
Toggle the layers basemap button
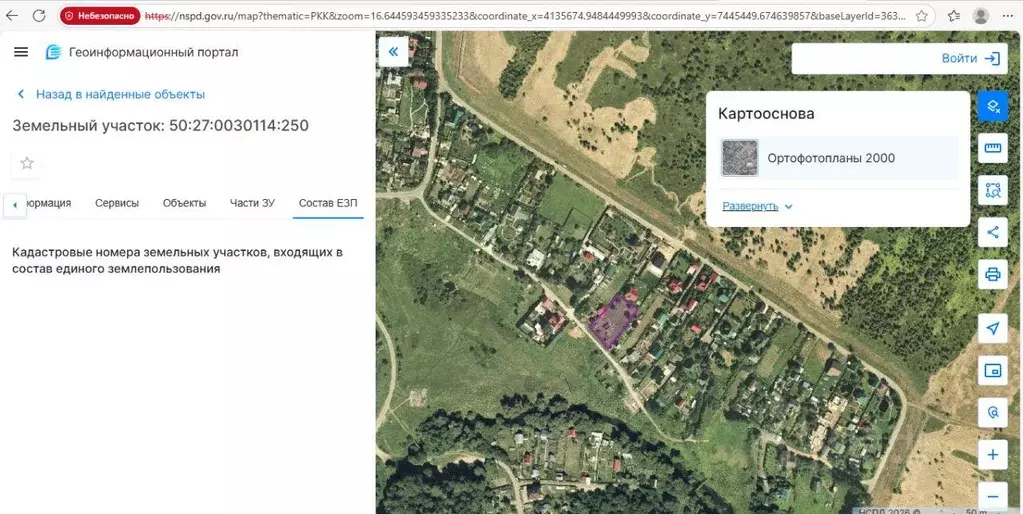pos(993,106)
